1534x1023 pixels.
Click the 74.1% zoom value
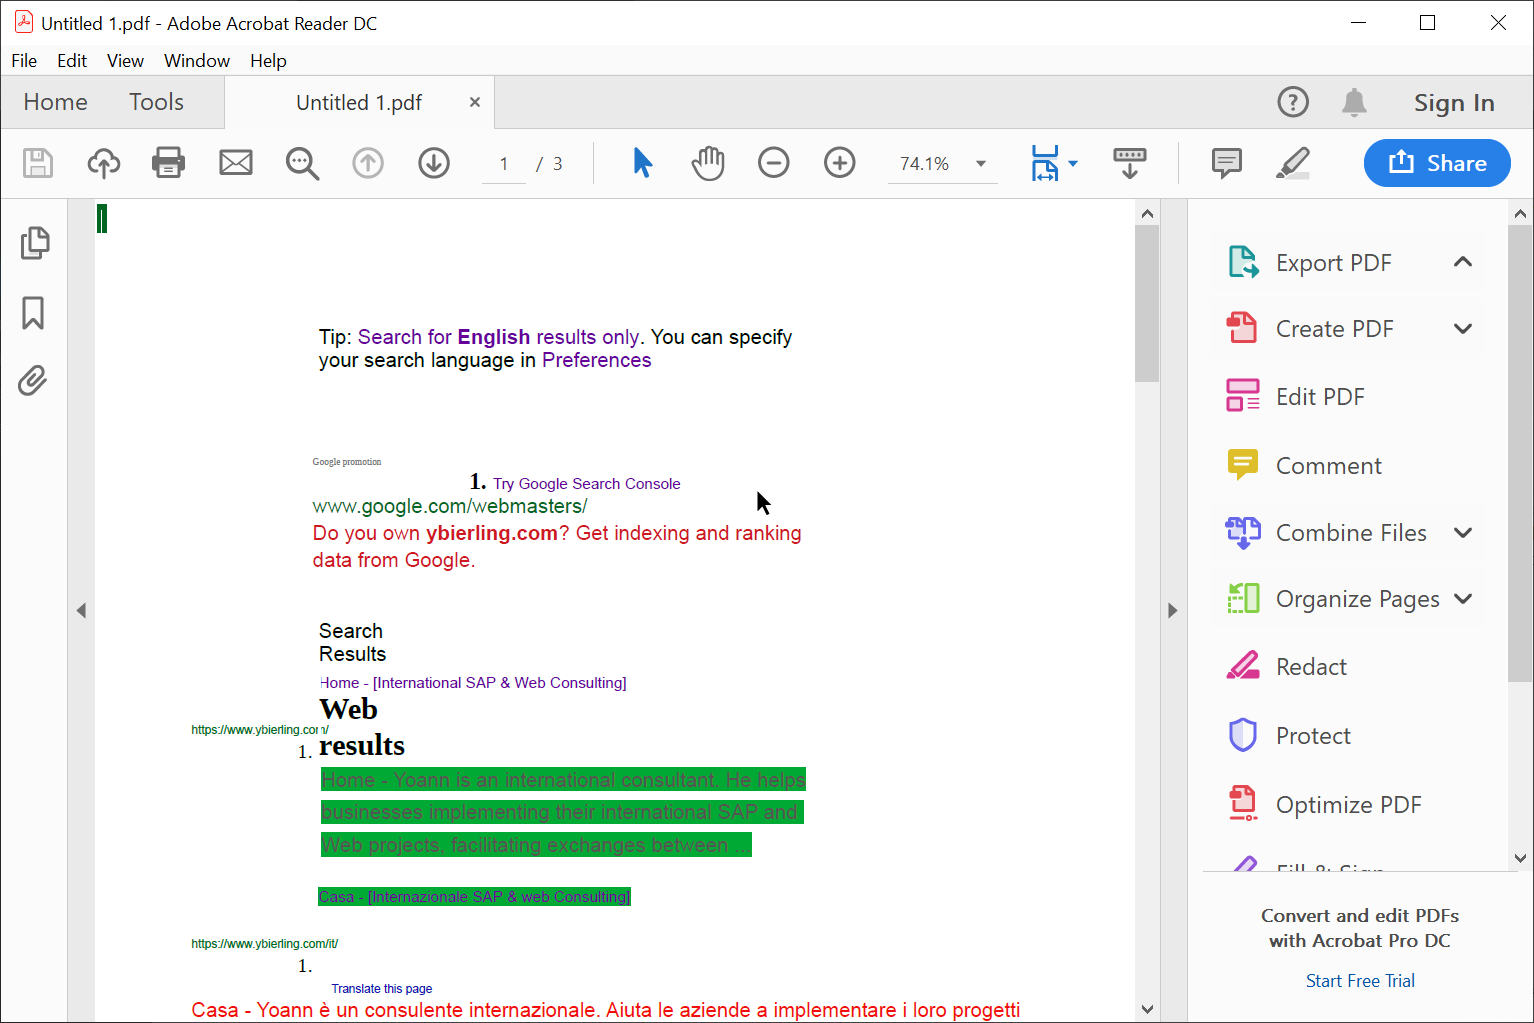click(x=924, y=164)
